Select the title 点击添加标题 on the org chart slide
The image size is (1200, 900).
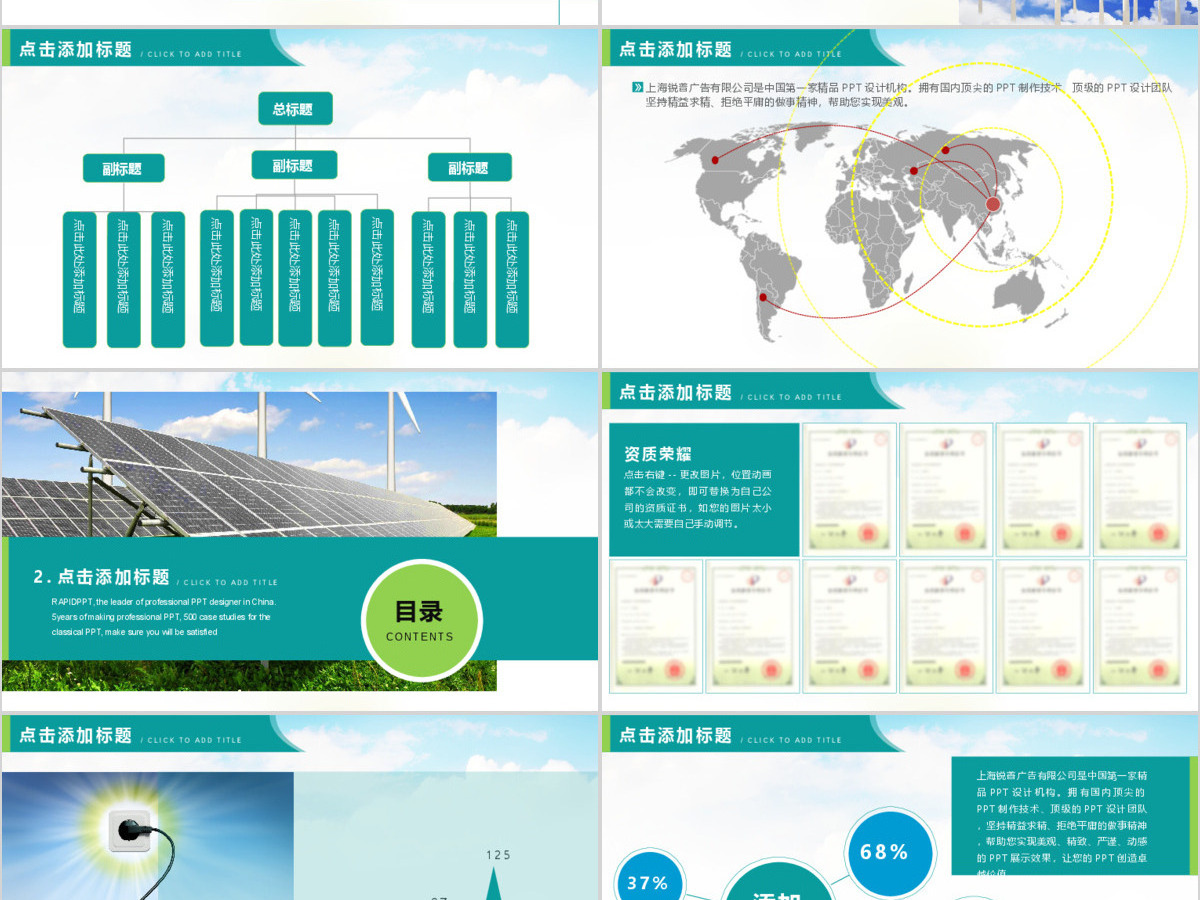pos(76,49)
